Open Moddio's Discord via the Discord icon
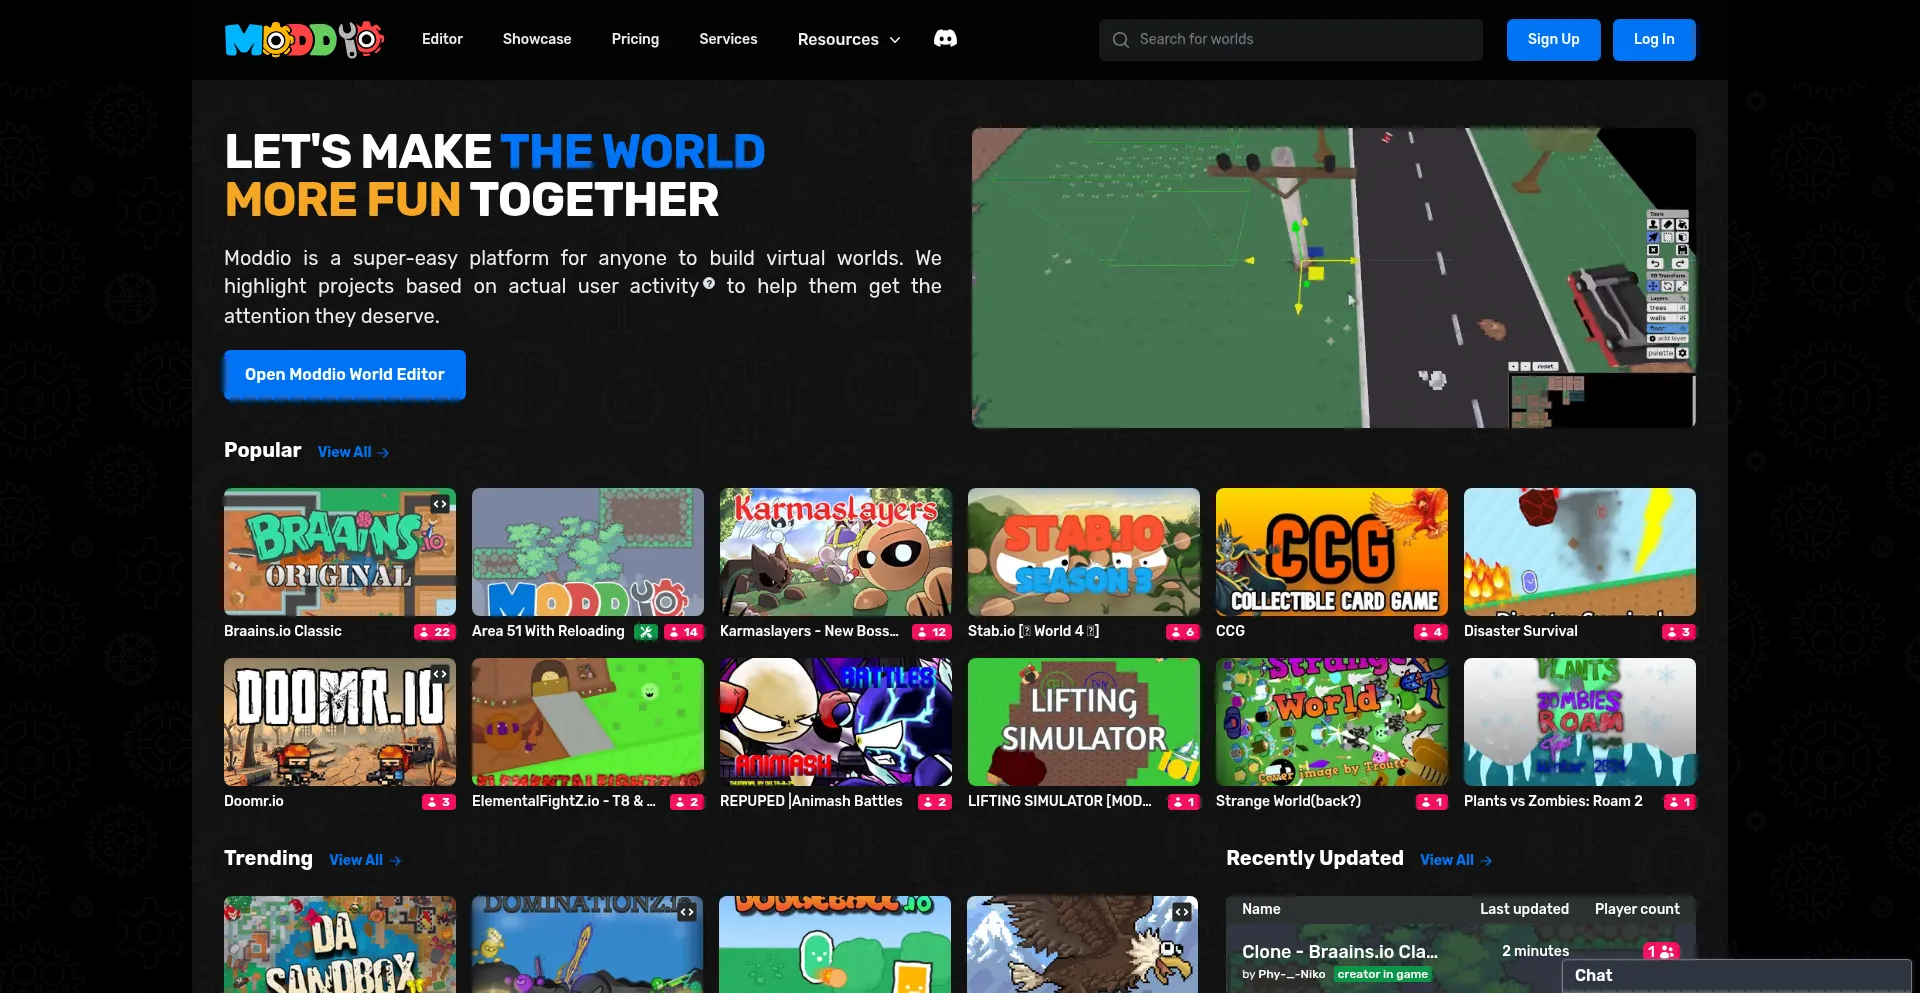 945,39
